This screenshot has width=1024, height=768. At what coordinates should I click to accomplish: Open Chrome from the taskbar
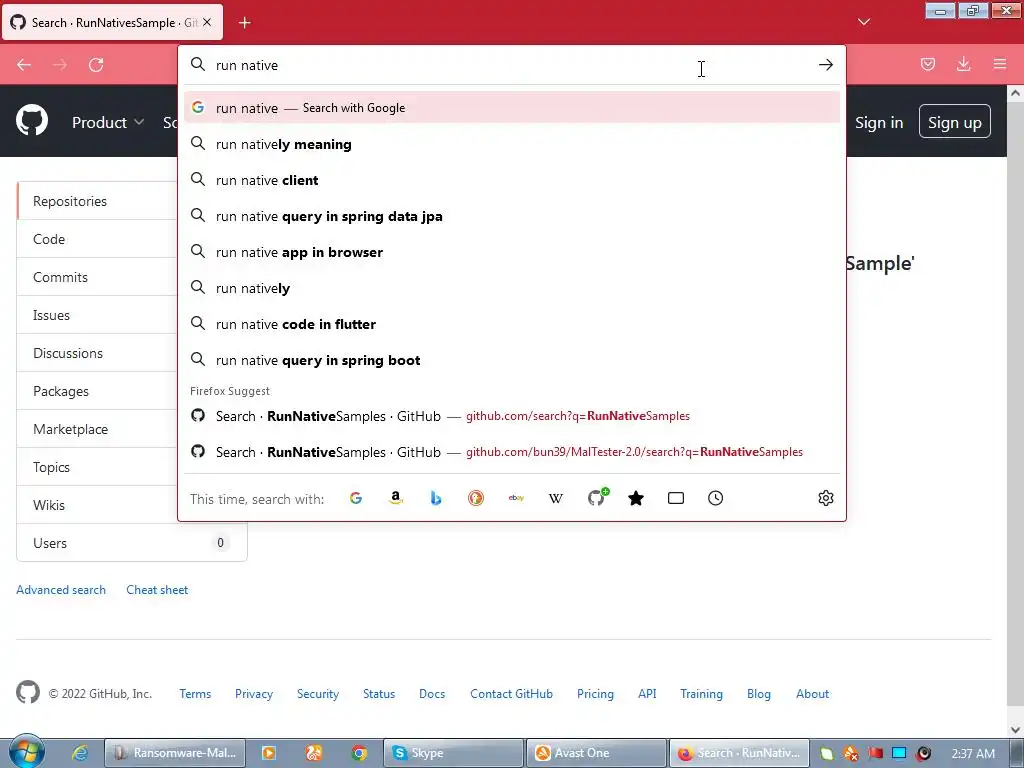pos(359,753)
